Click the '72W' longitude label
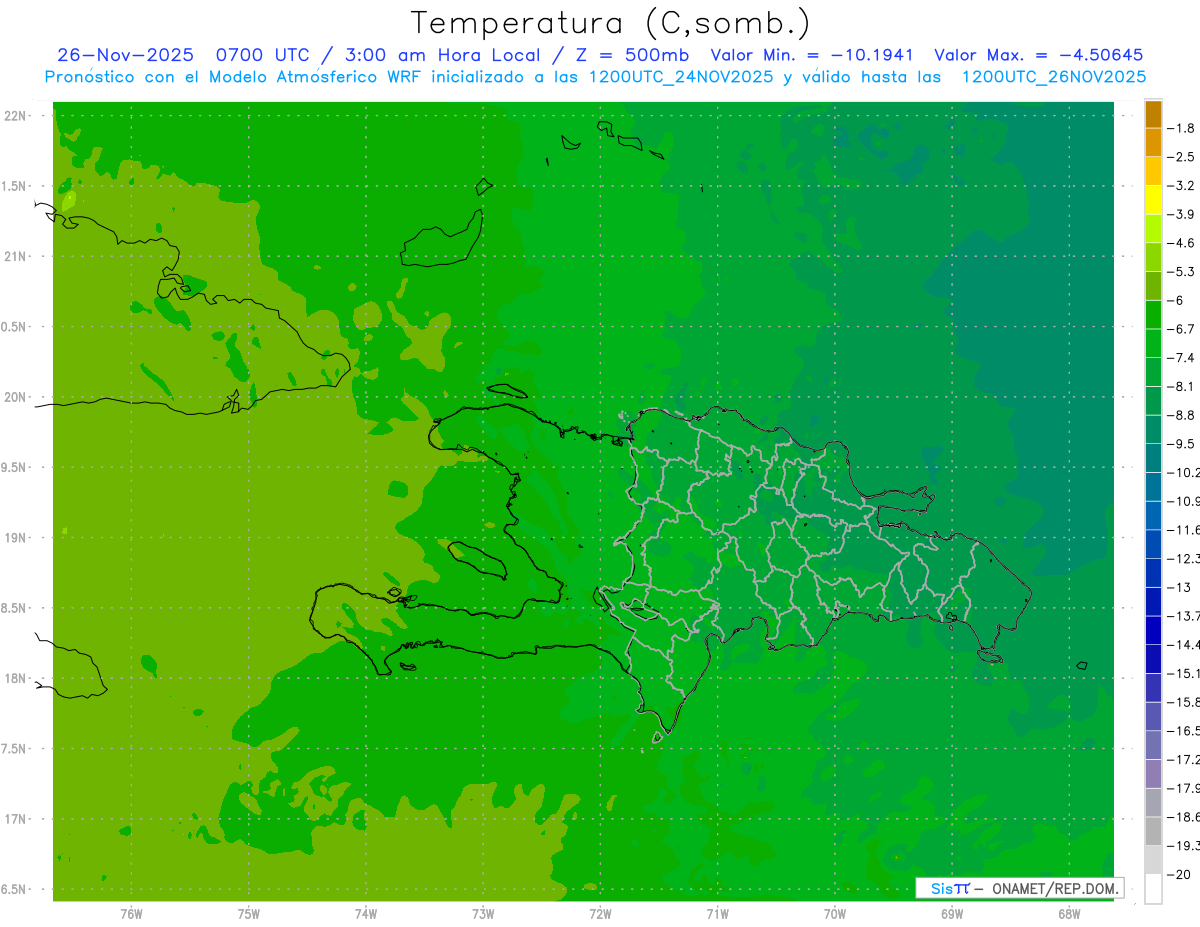This screenshot has height=927, width=1200. click(600, 913)
